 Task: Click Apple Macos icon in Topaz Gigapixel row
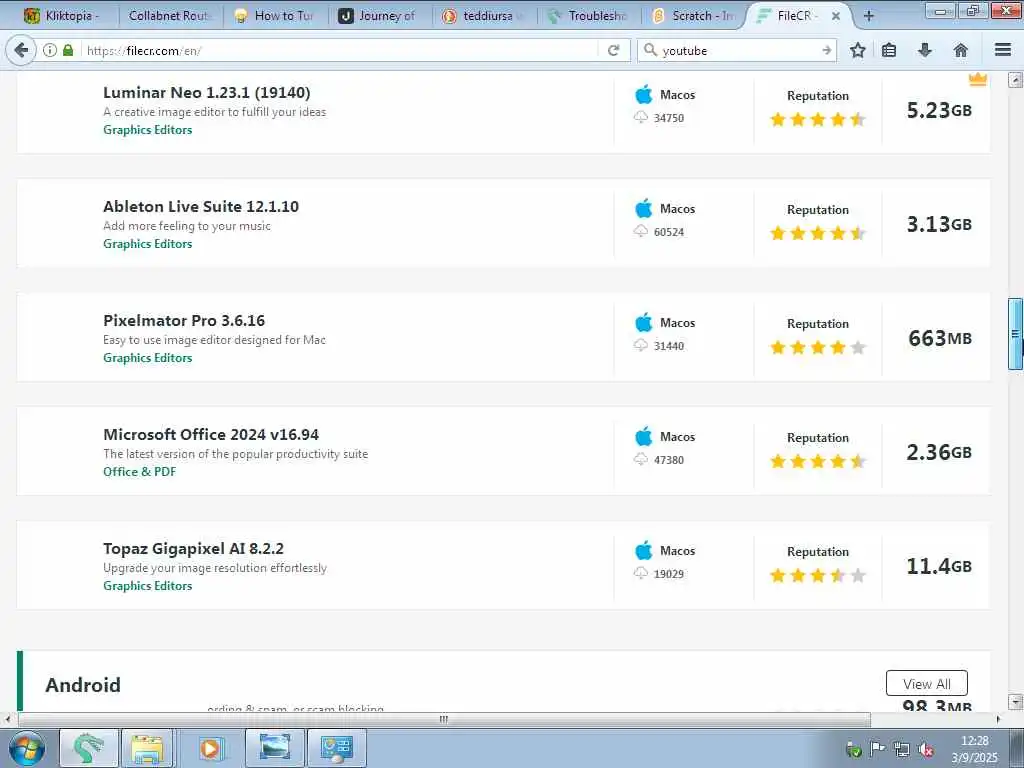pyautogui.click(x=643, y=551)
